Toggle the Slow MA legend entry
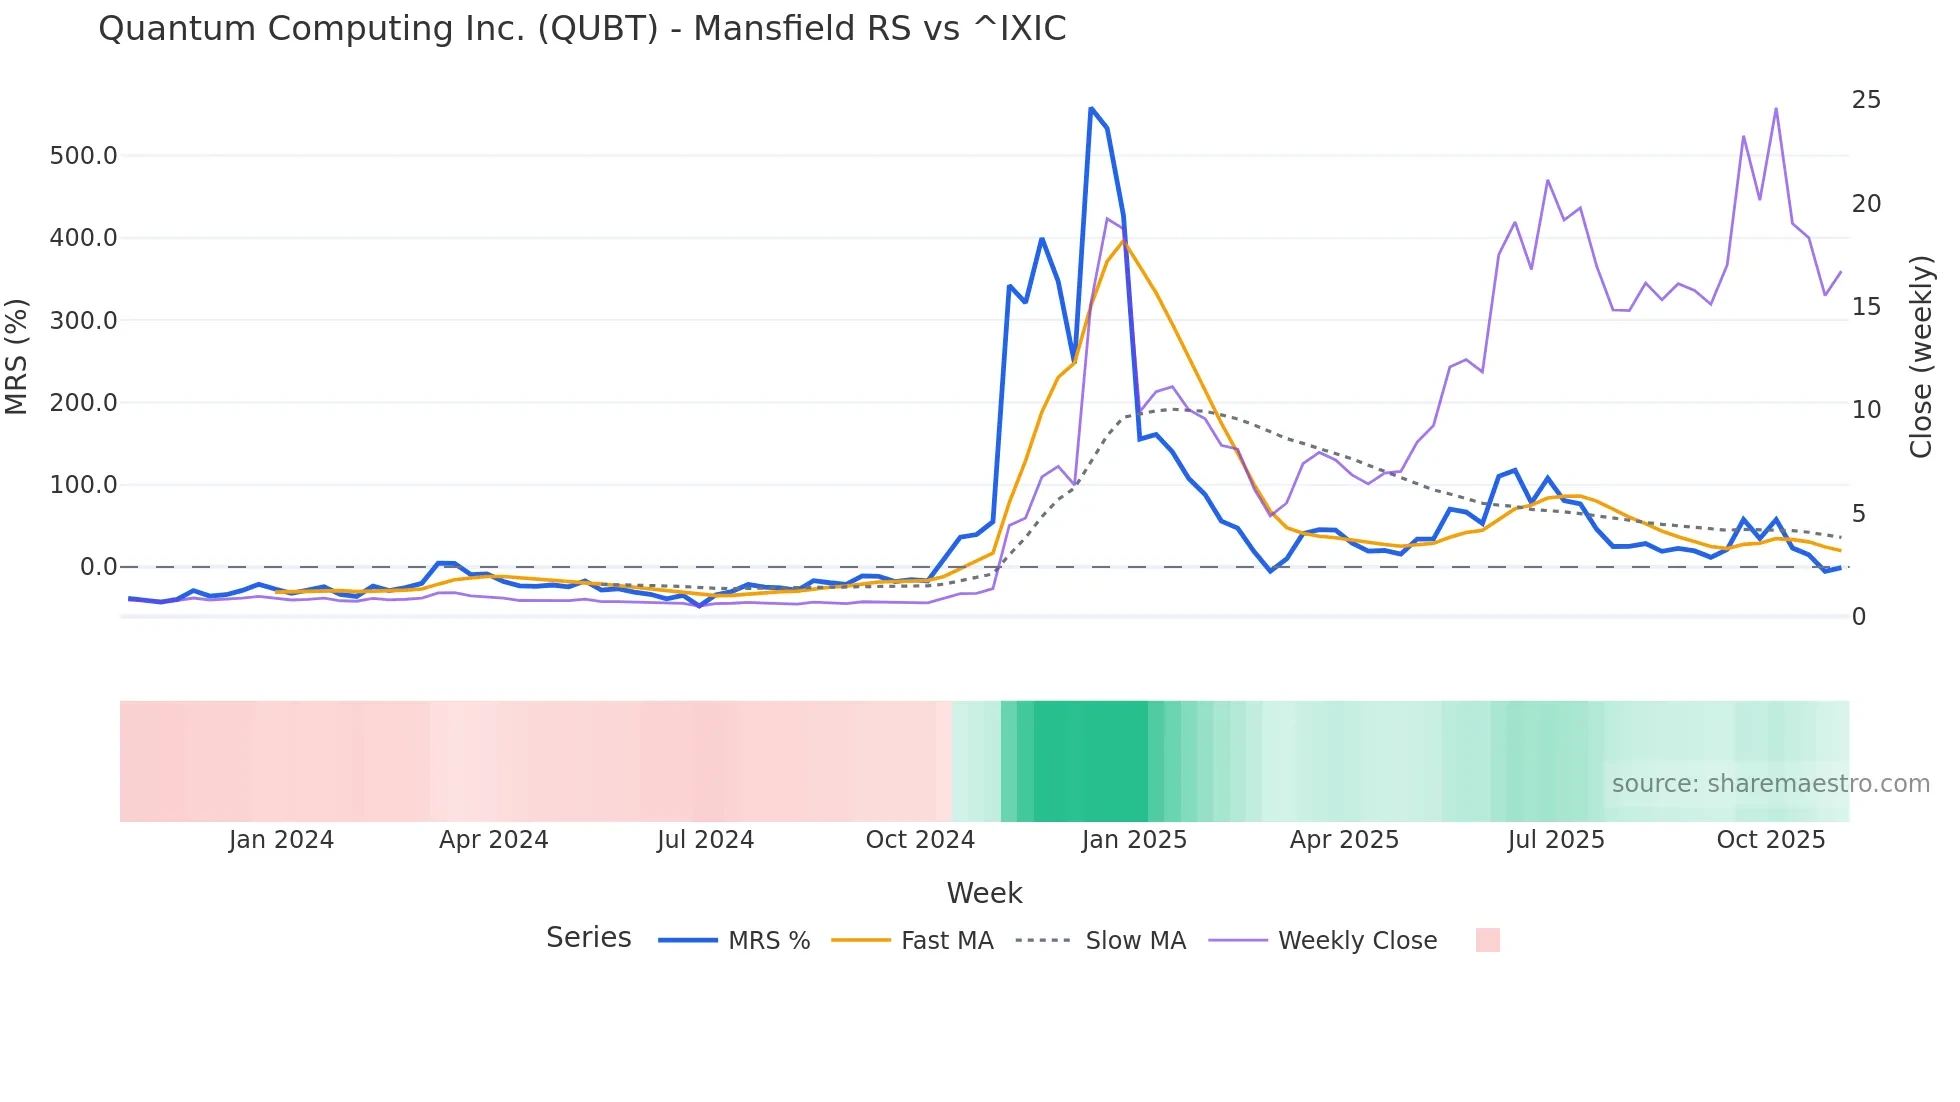 (x=1100, y=941)
